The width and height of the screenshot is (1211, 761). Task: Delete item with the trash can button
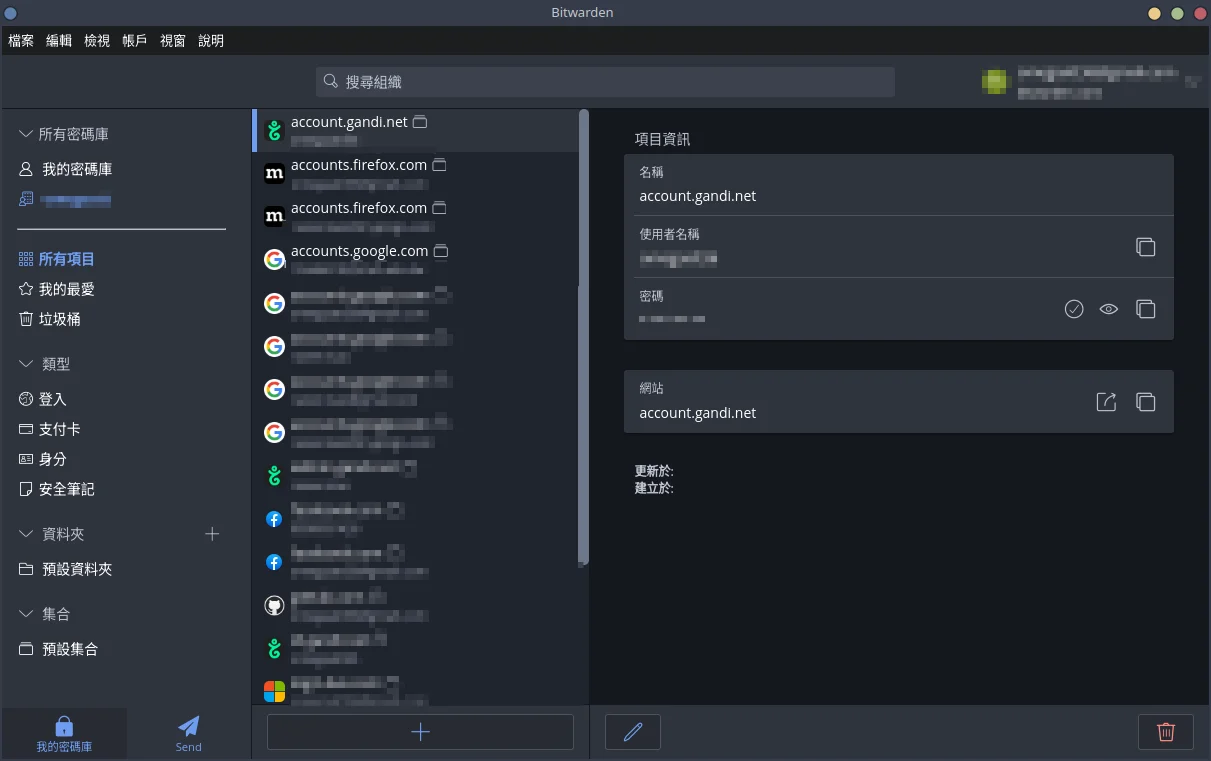coord(1166,732)
